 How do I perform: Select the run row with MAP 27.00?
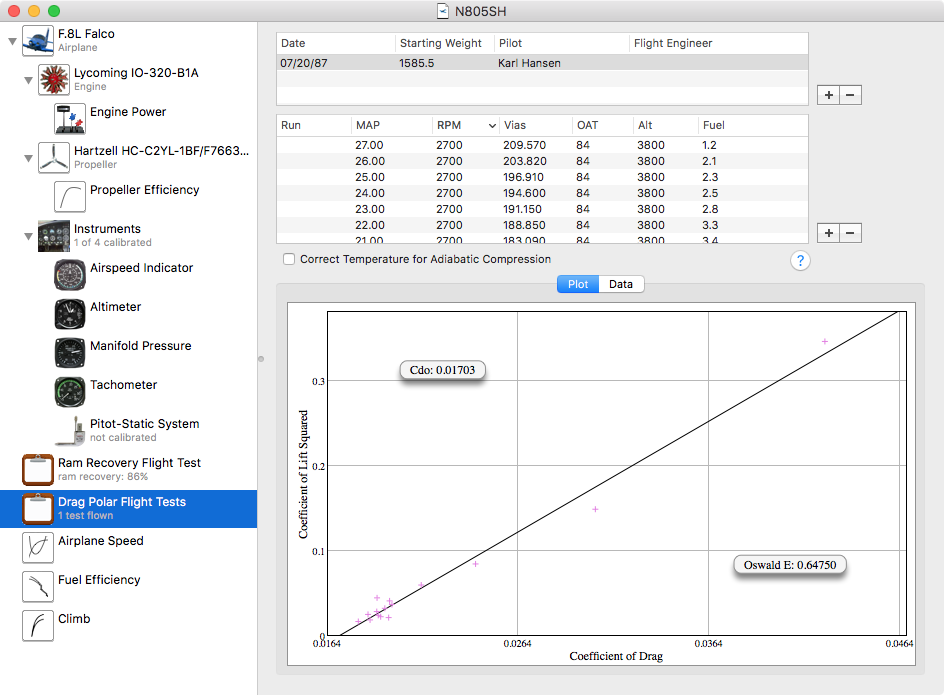(542, 145)
